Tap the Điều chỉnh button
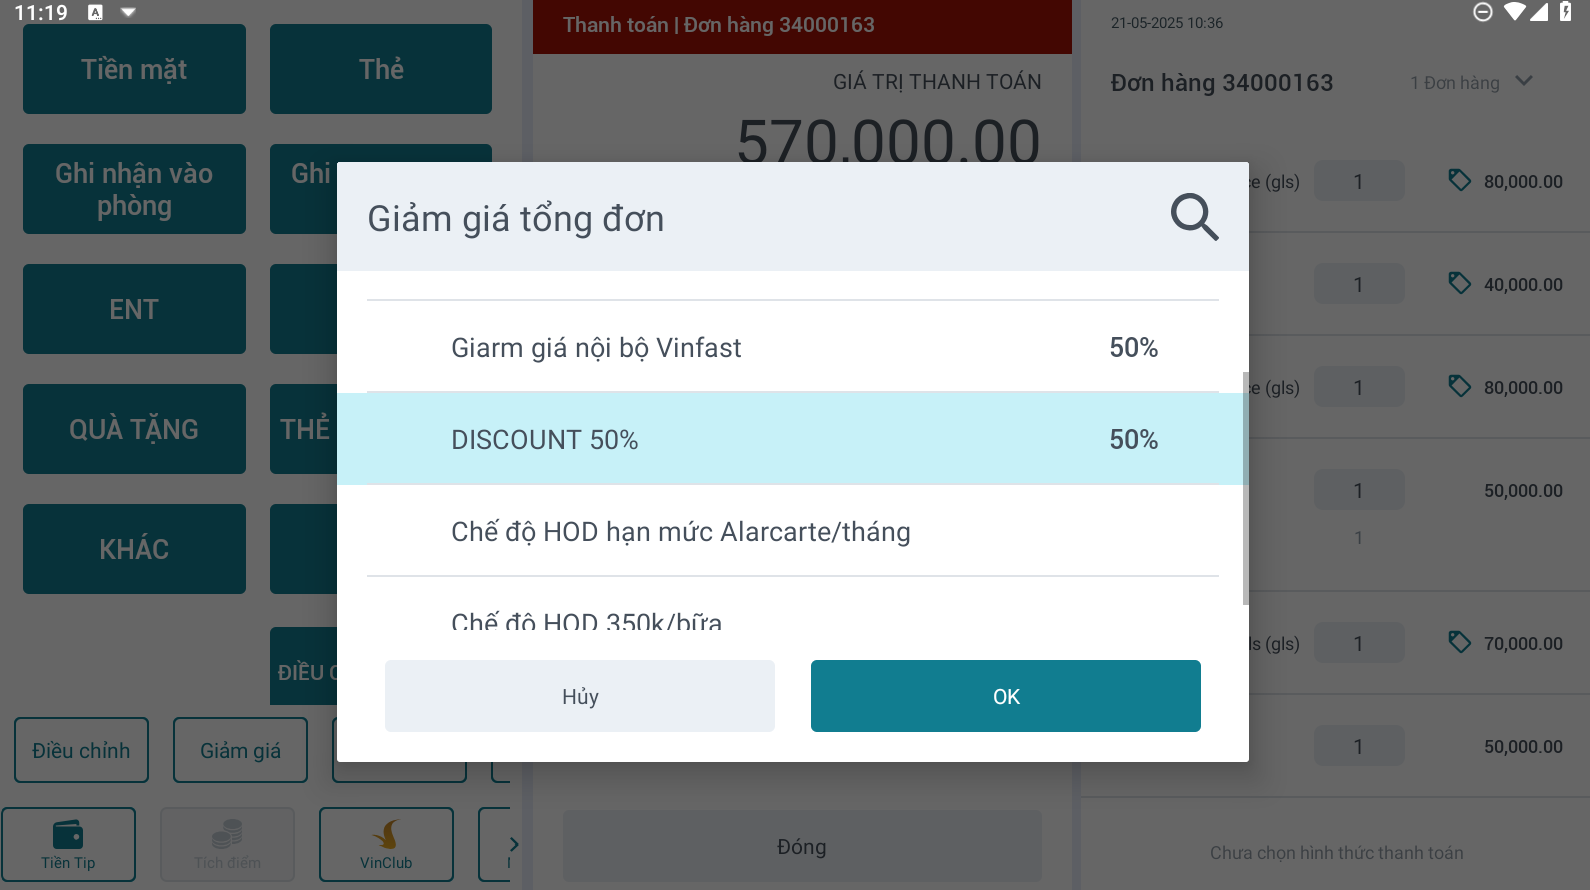 [81, 750]
